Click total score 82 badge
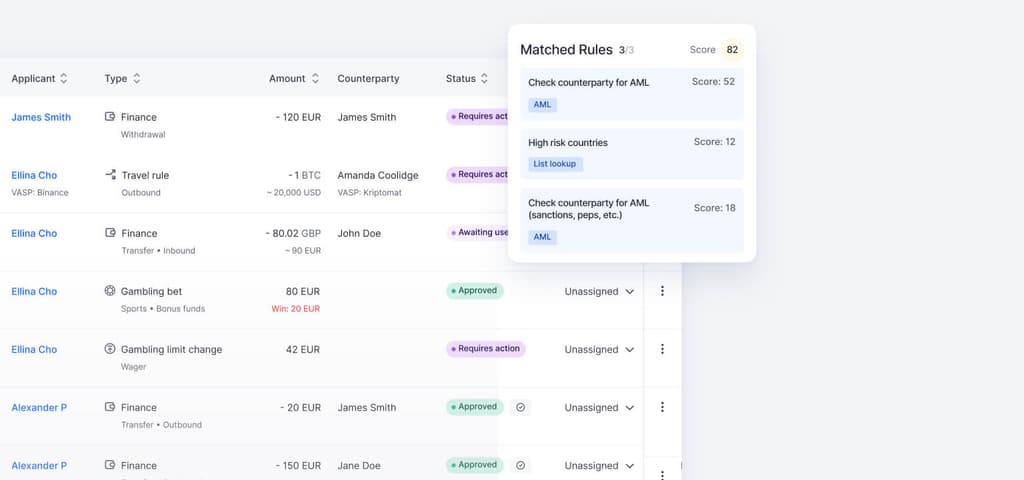 (732, 50)
